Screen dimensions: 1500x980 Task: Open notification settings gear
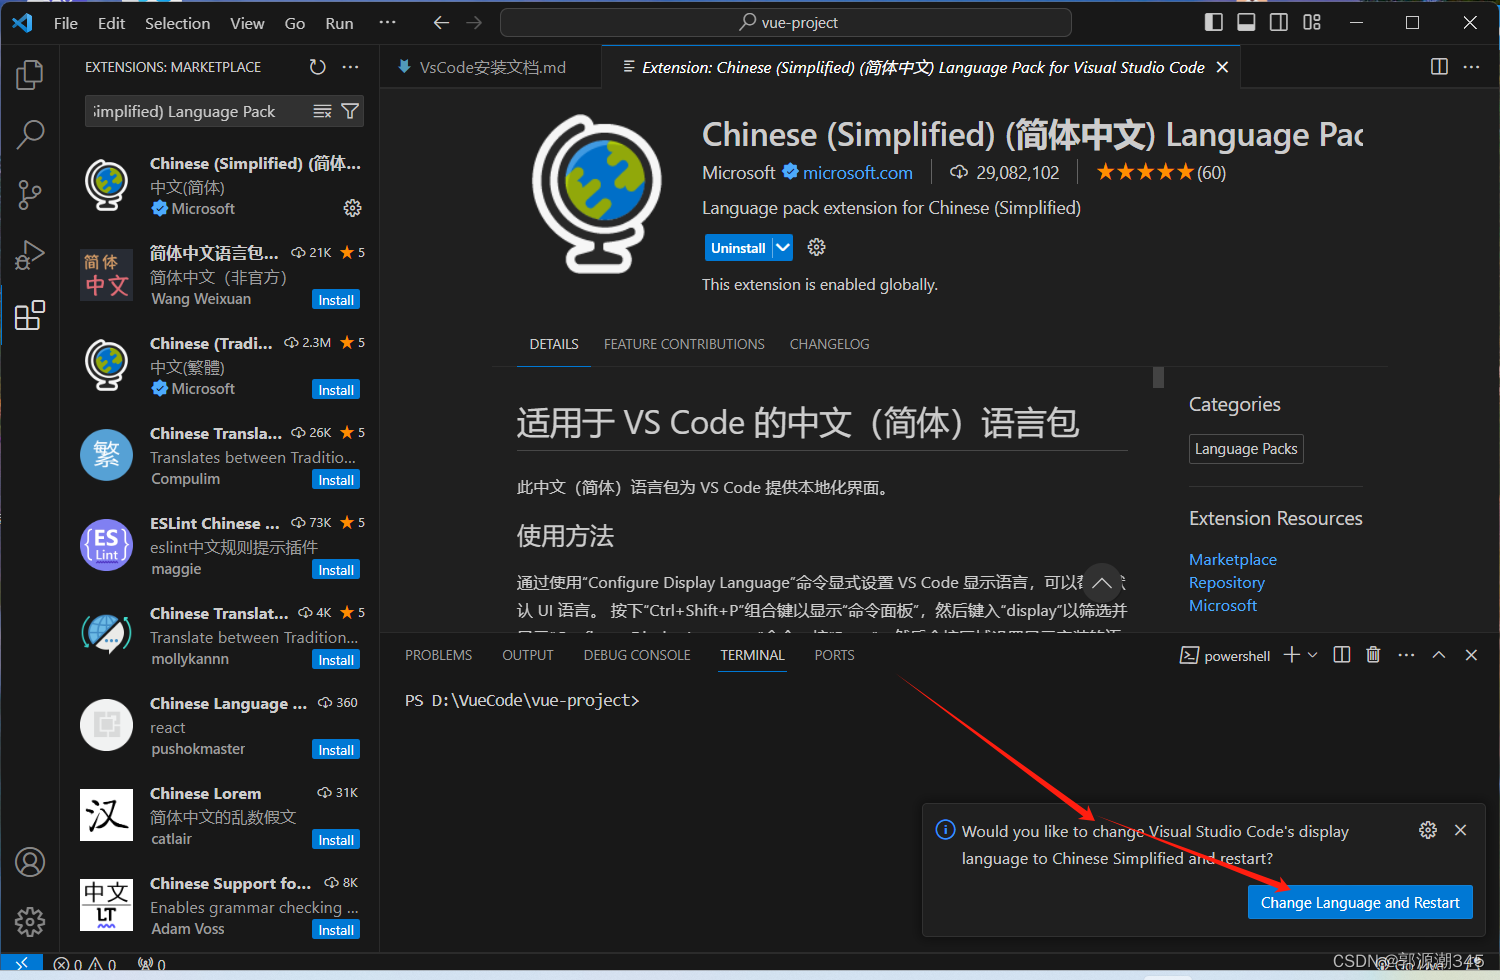(1428, 830)
